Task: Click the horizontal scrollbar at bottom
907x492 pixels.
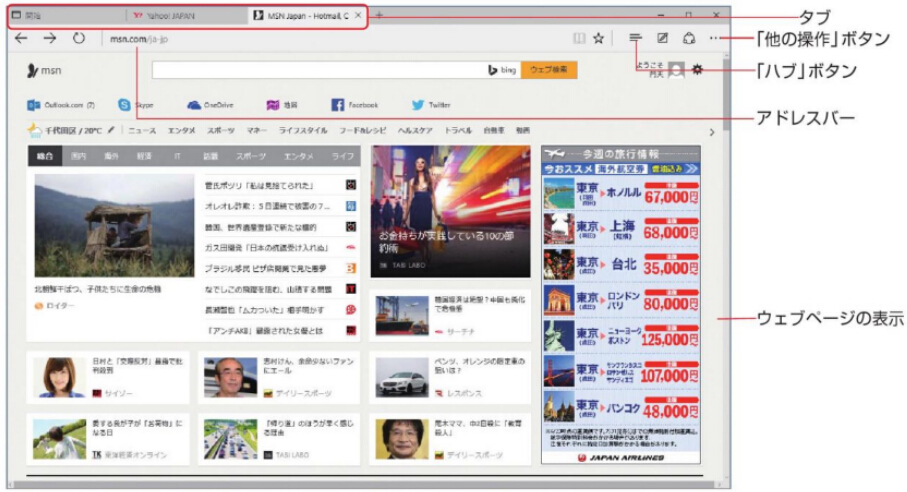Action: 364,484
